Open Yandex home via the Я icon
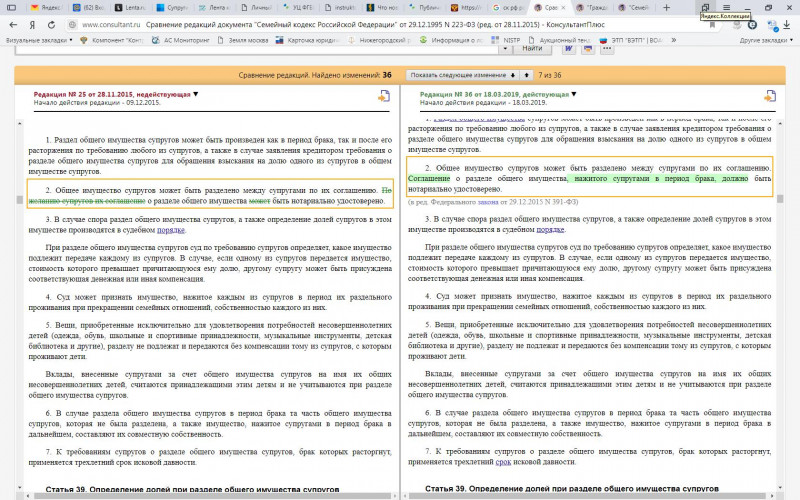Viewport: 800px width, 500px height. tap(32, 24)
